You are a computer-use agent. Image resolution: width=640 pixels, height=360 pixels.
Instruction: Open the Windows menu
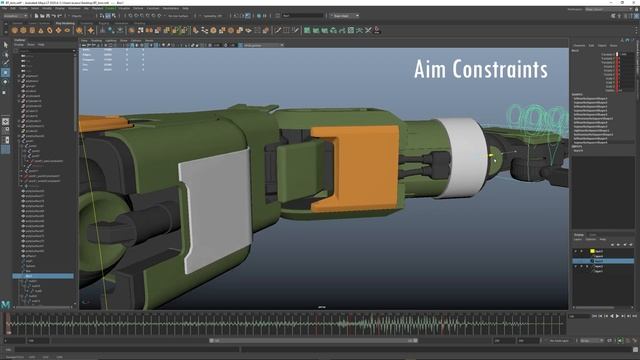[x=74, y=8]
